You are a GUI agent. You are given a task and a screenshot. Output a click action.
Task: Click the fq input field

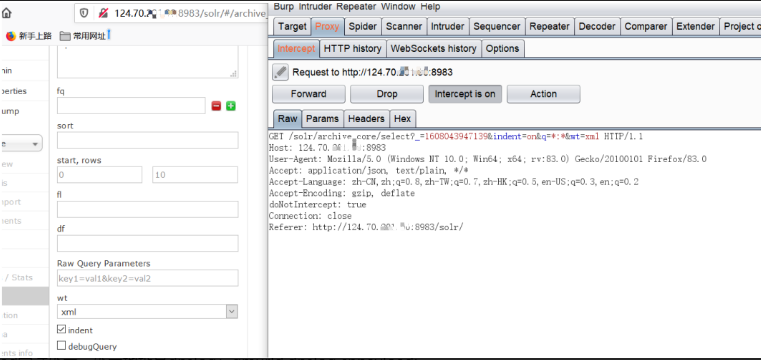131,106
